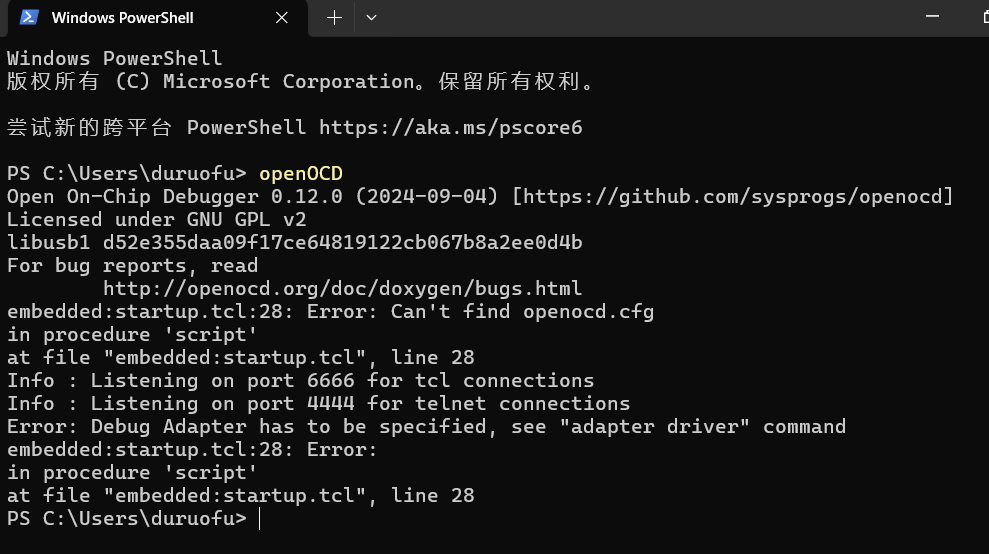Image resolution: width=989 pixels, height=554 pixels.
Task: Click the PowerShell icon on the tab
Action: (29, 17)
